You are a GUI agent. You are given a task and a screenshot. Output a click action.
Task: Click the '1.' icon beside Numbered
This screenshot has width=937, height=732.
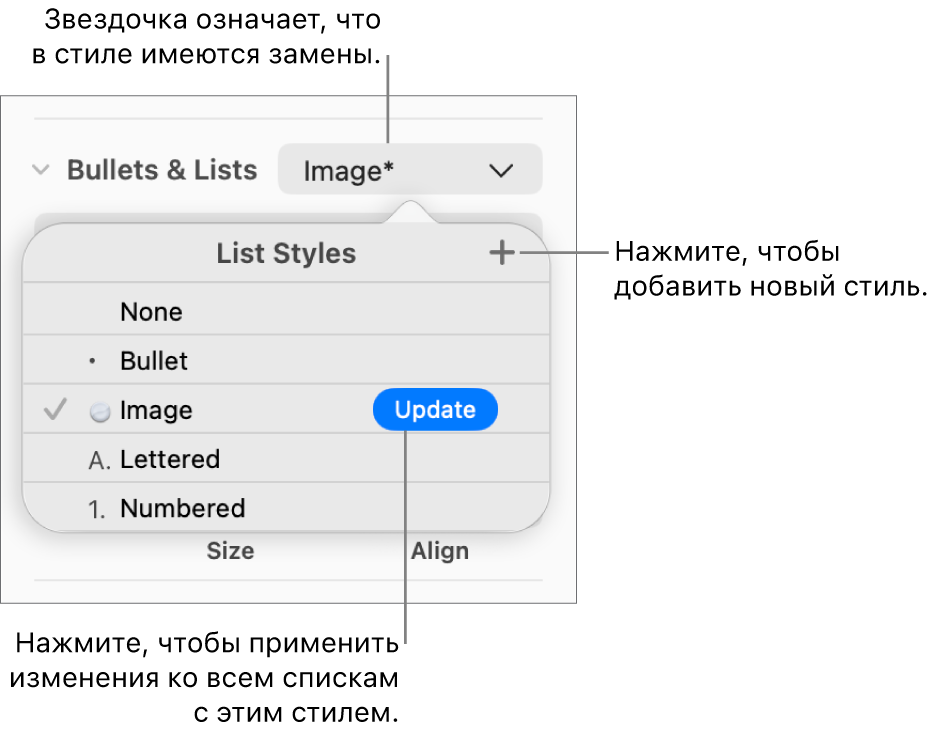[97, 509]
